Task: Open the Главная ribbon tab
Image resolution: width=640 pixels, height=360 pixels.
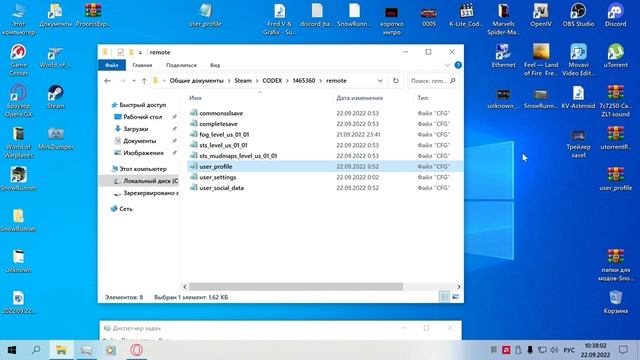Action: coord(142,65)
